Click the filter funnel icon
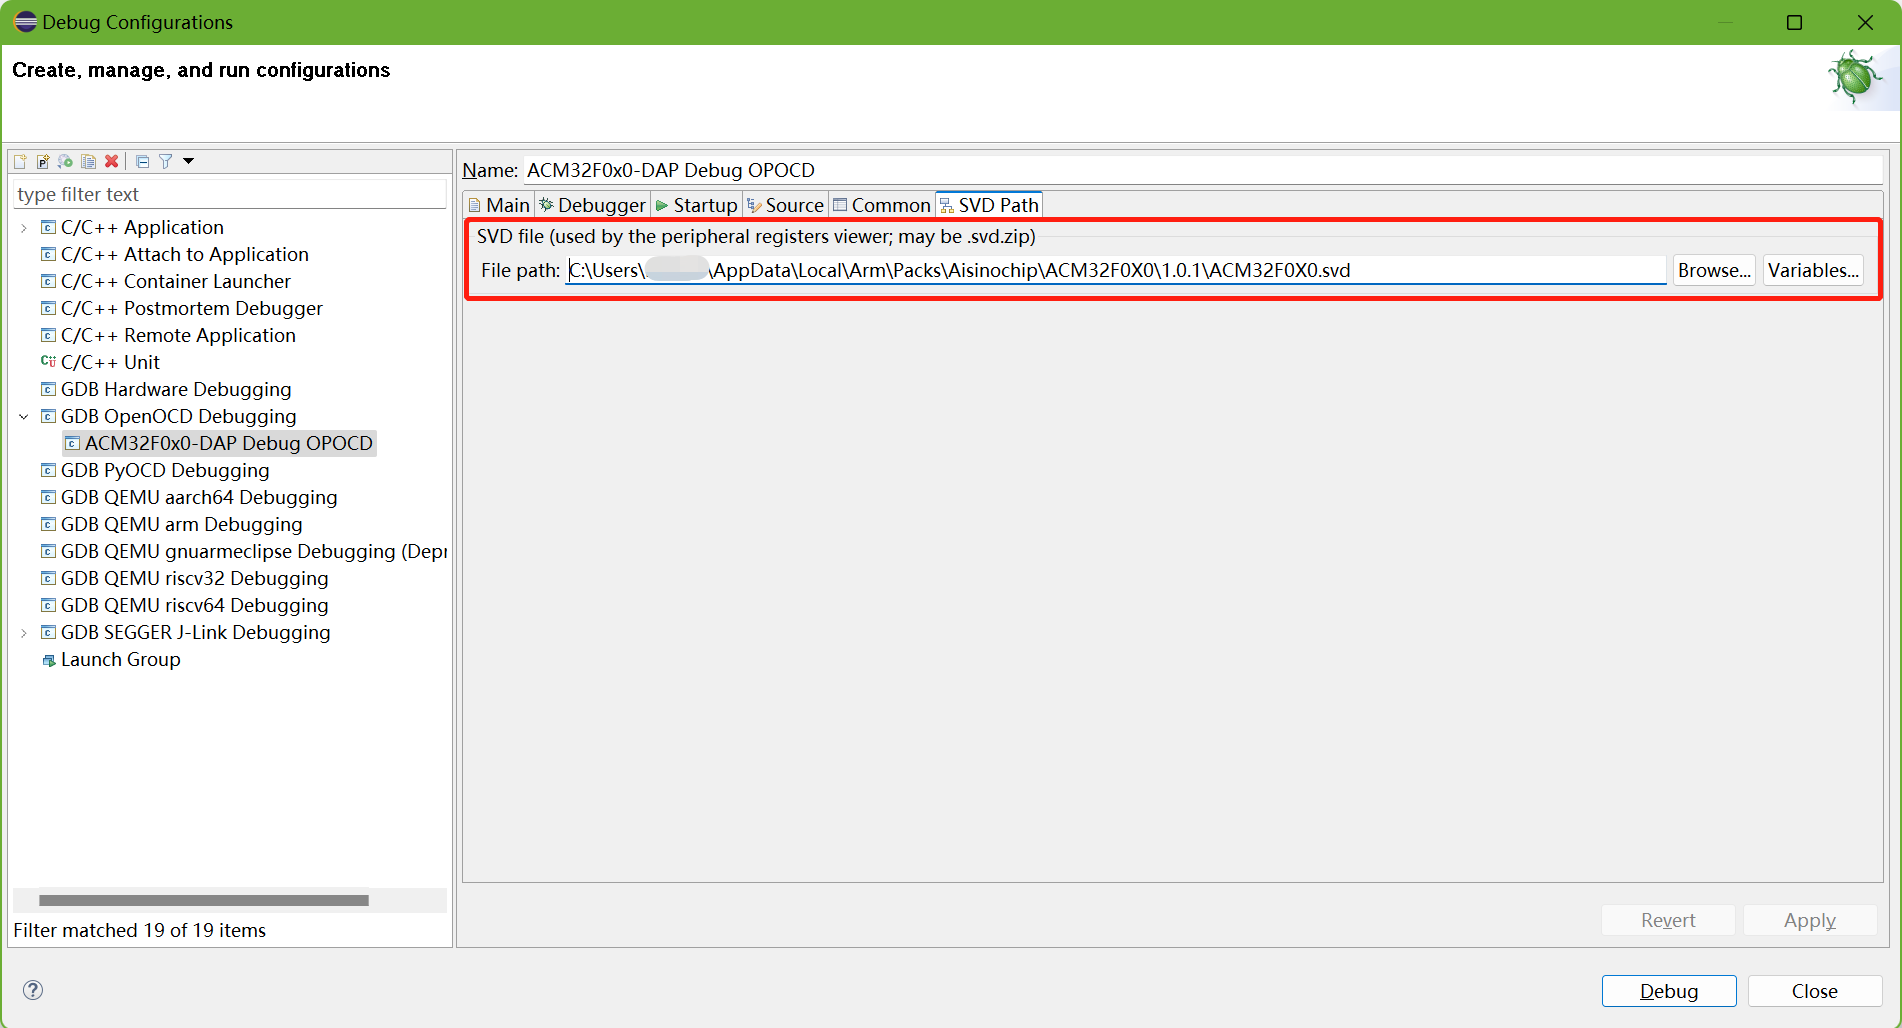1902x1028 pixels. click(165, 161)
